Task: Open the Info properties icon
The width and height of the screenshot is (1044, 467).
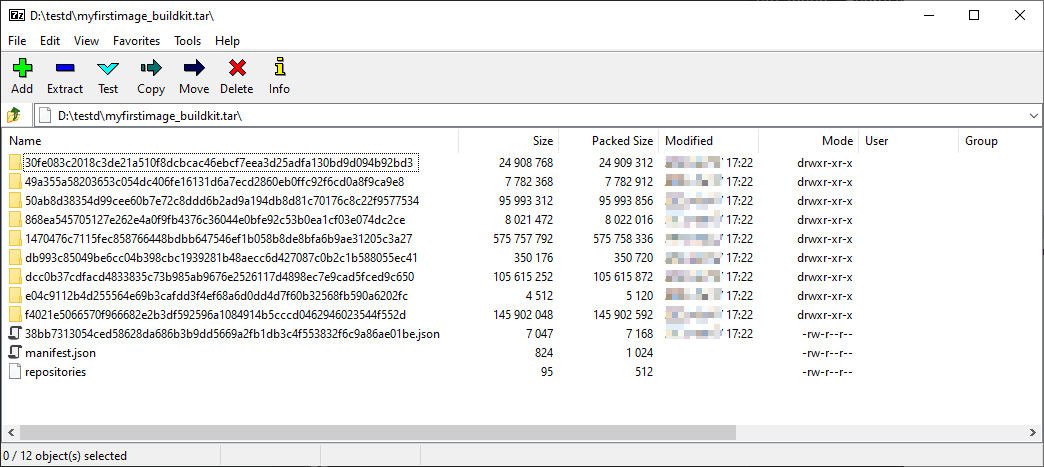Action: click(279, 77)
